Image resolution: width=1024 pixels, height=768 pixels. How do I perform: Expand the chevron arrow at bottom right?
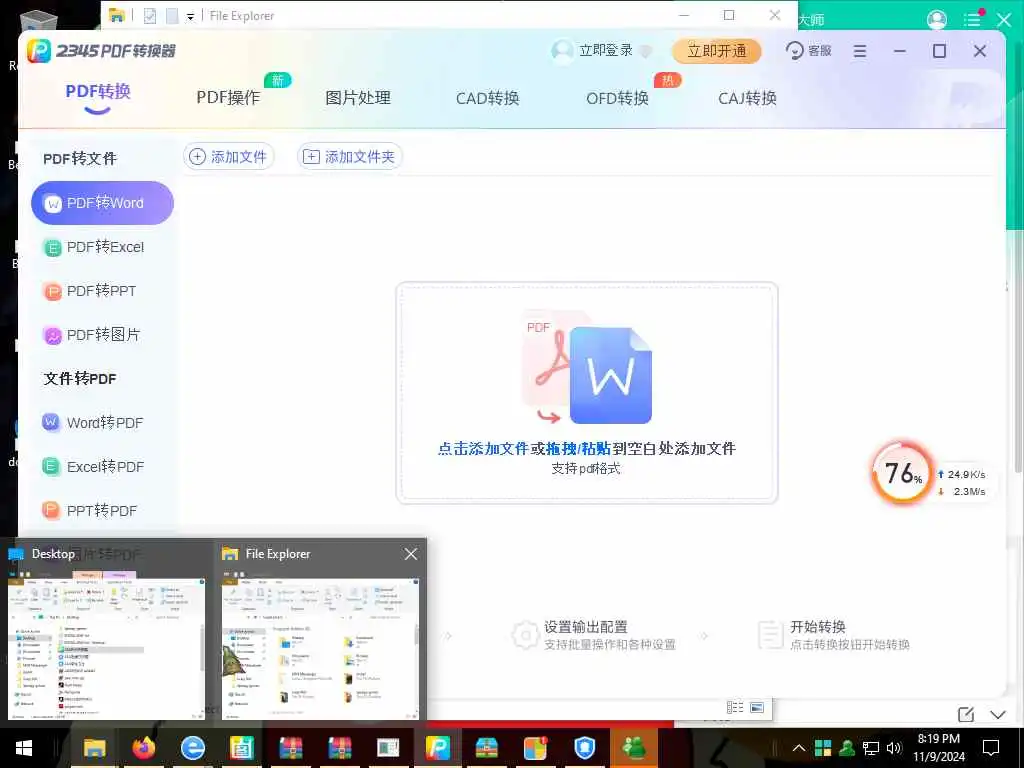(x=997, y=714)
